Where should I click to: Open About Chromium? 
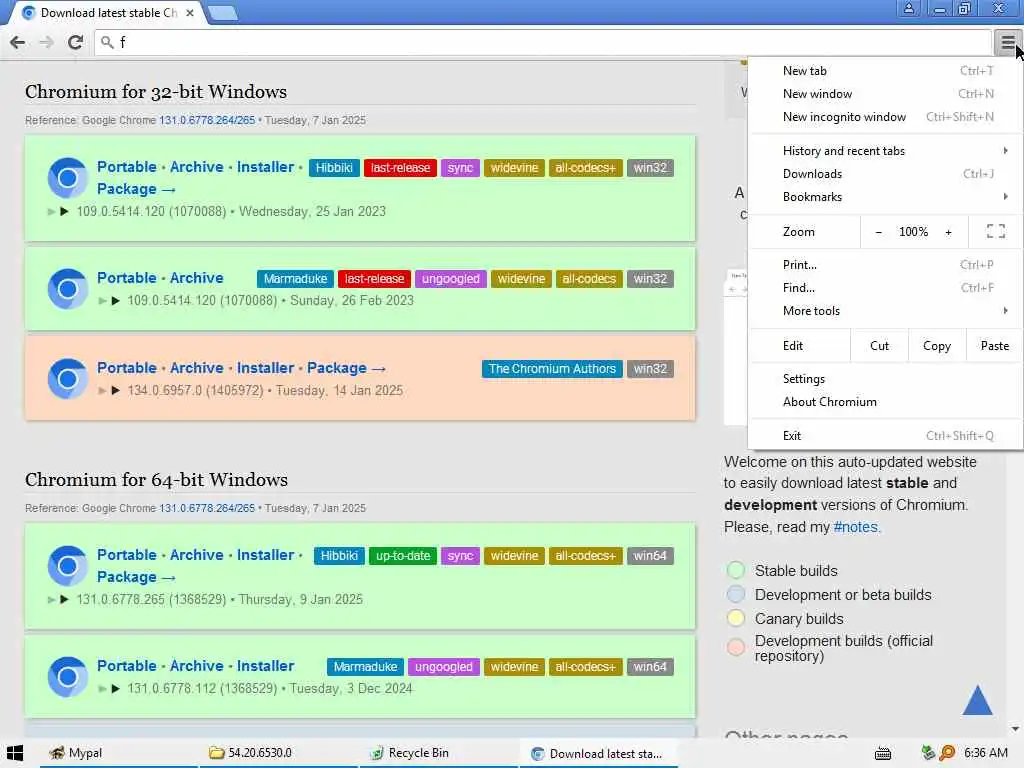(x=885, y=402)
